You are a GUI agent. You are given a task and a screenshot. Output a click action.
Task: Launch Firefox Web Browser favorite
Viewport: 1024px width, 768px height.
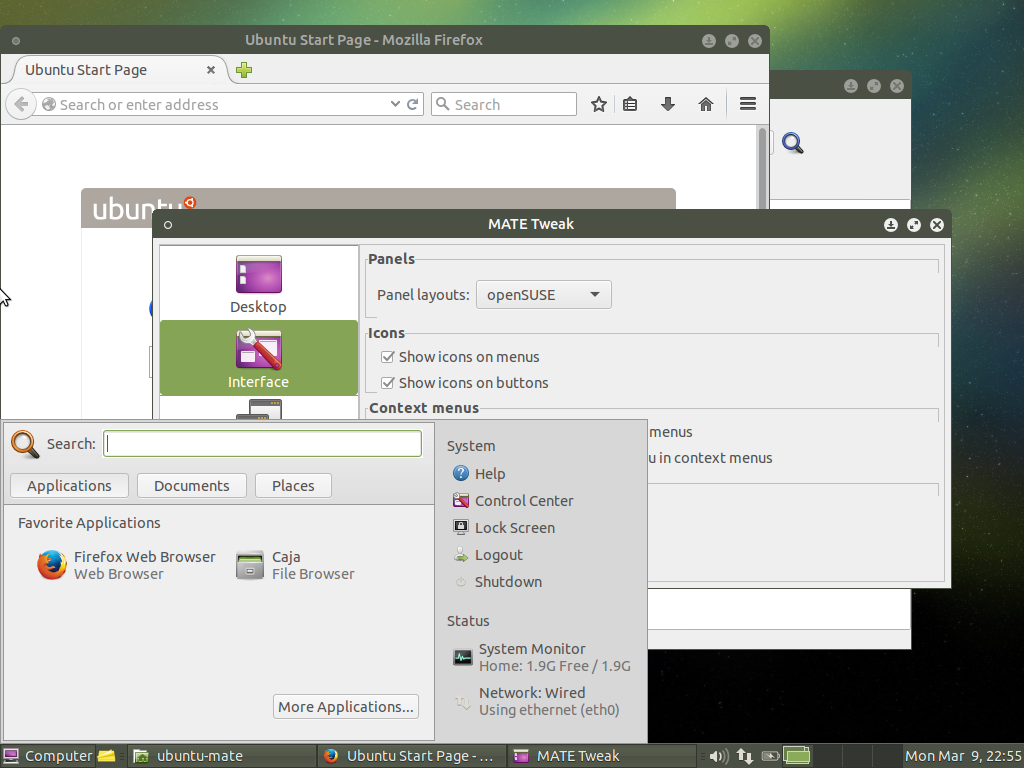(x=126, y=565)
